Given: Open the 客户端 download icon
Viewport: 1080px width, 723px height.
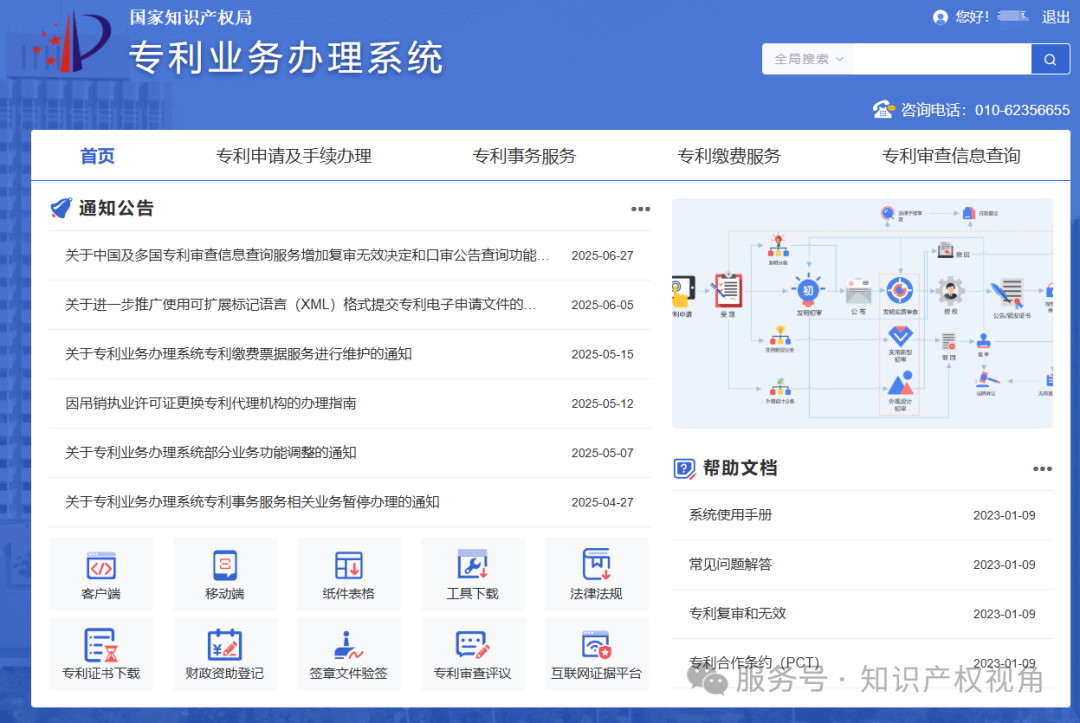Looking at the screenshot, I should pyautogui.click(x=101, y=573).
